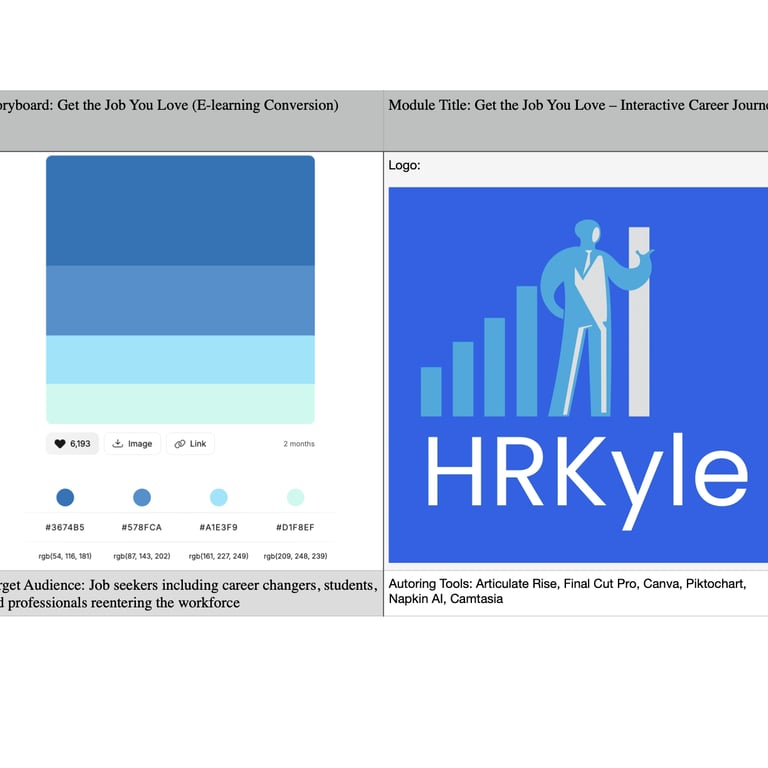Click the rgb(209, 248, 239) value

point(295,556)
